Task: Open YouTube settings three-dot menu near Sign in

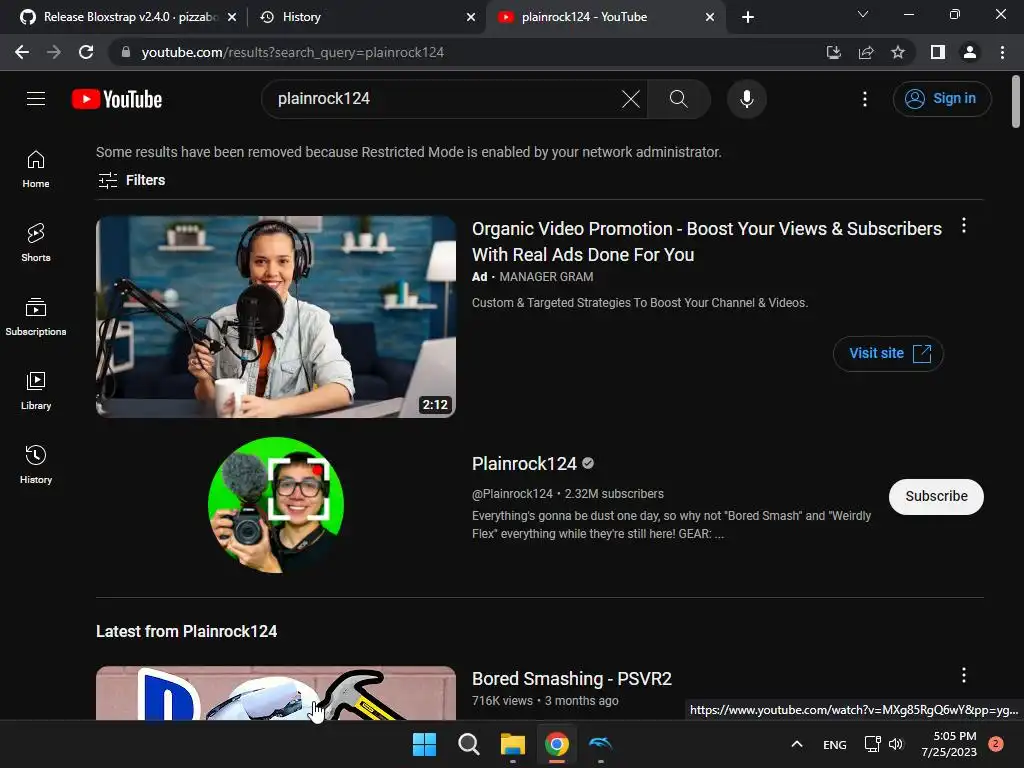Action: coord(865,99)
